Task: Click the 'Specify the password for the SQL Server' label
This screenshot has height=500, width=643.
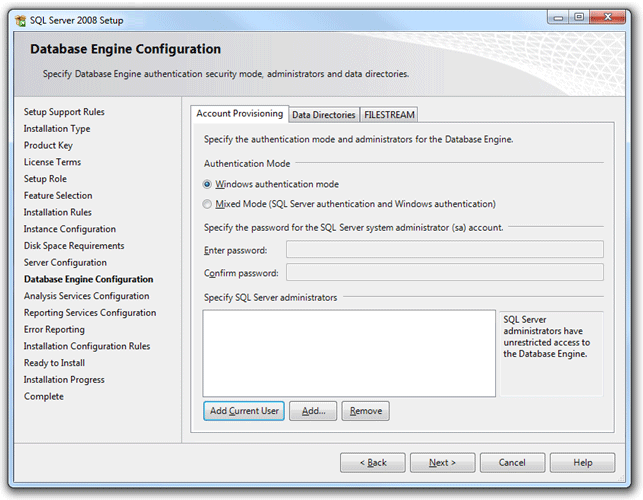Action: [x=353, y=228]
